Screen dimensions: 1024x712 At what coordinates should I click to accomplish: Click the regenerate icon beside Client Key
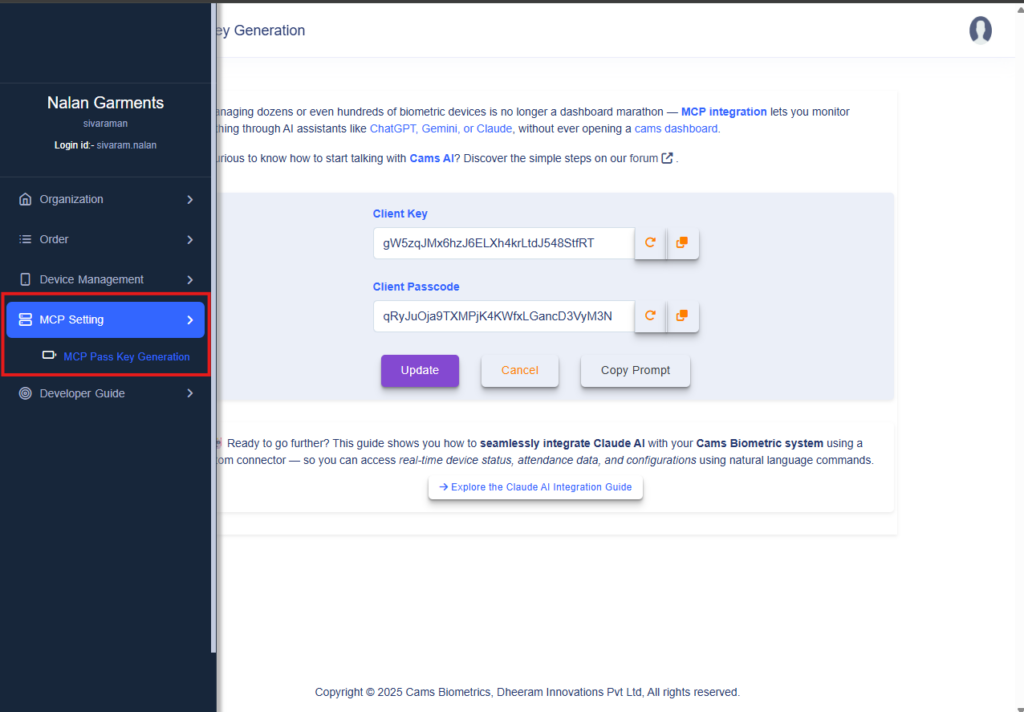point(650,243)
